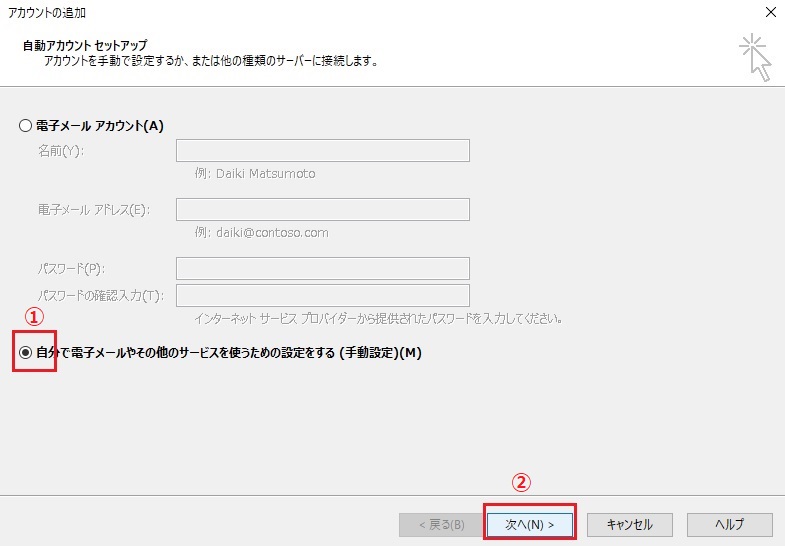Click the example text 例: daiki@contoso.com
785x546 pixels.
click(262, 233)
